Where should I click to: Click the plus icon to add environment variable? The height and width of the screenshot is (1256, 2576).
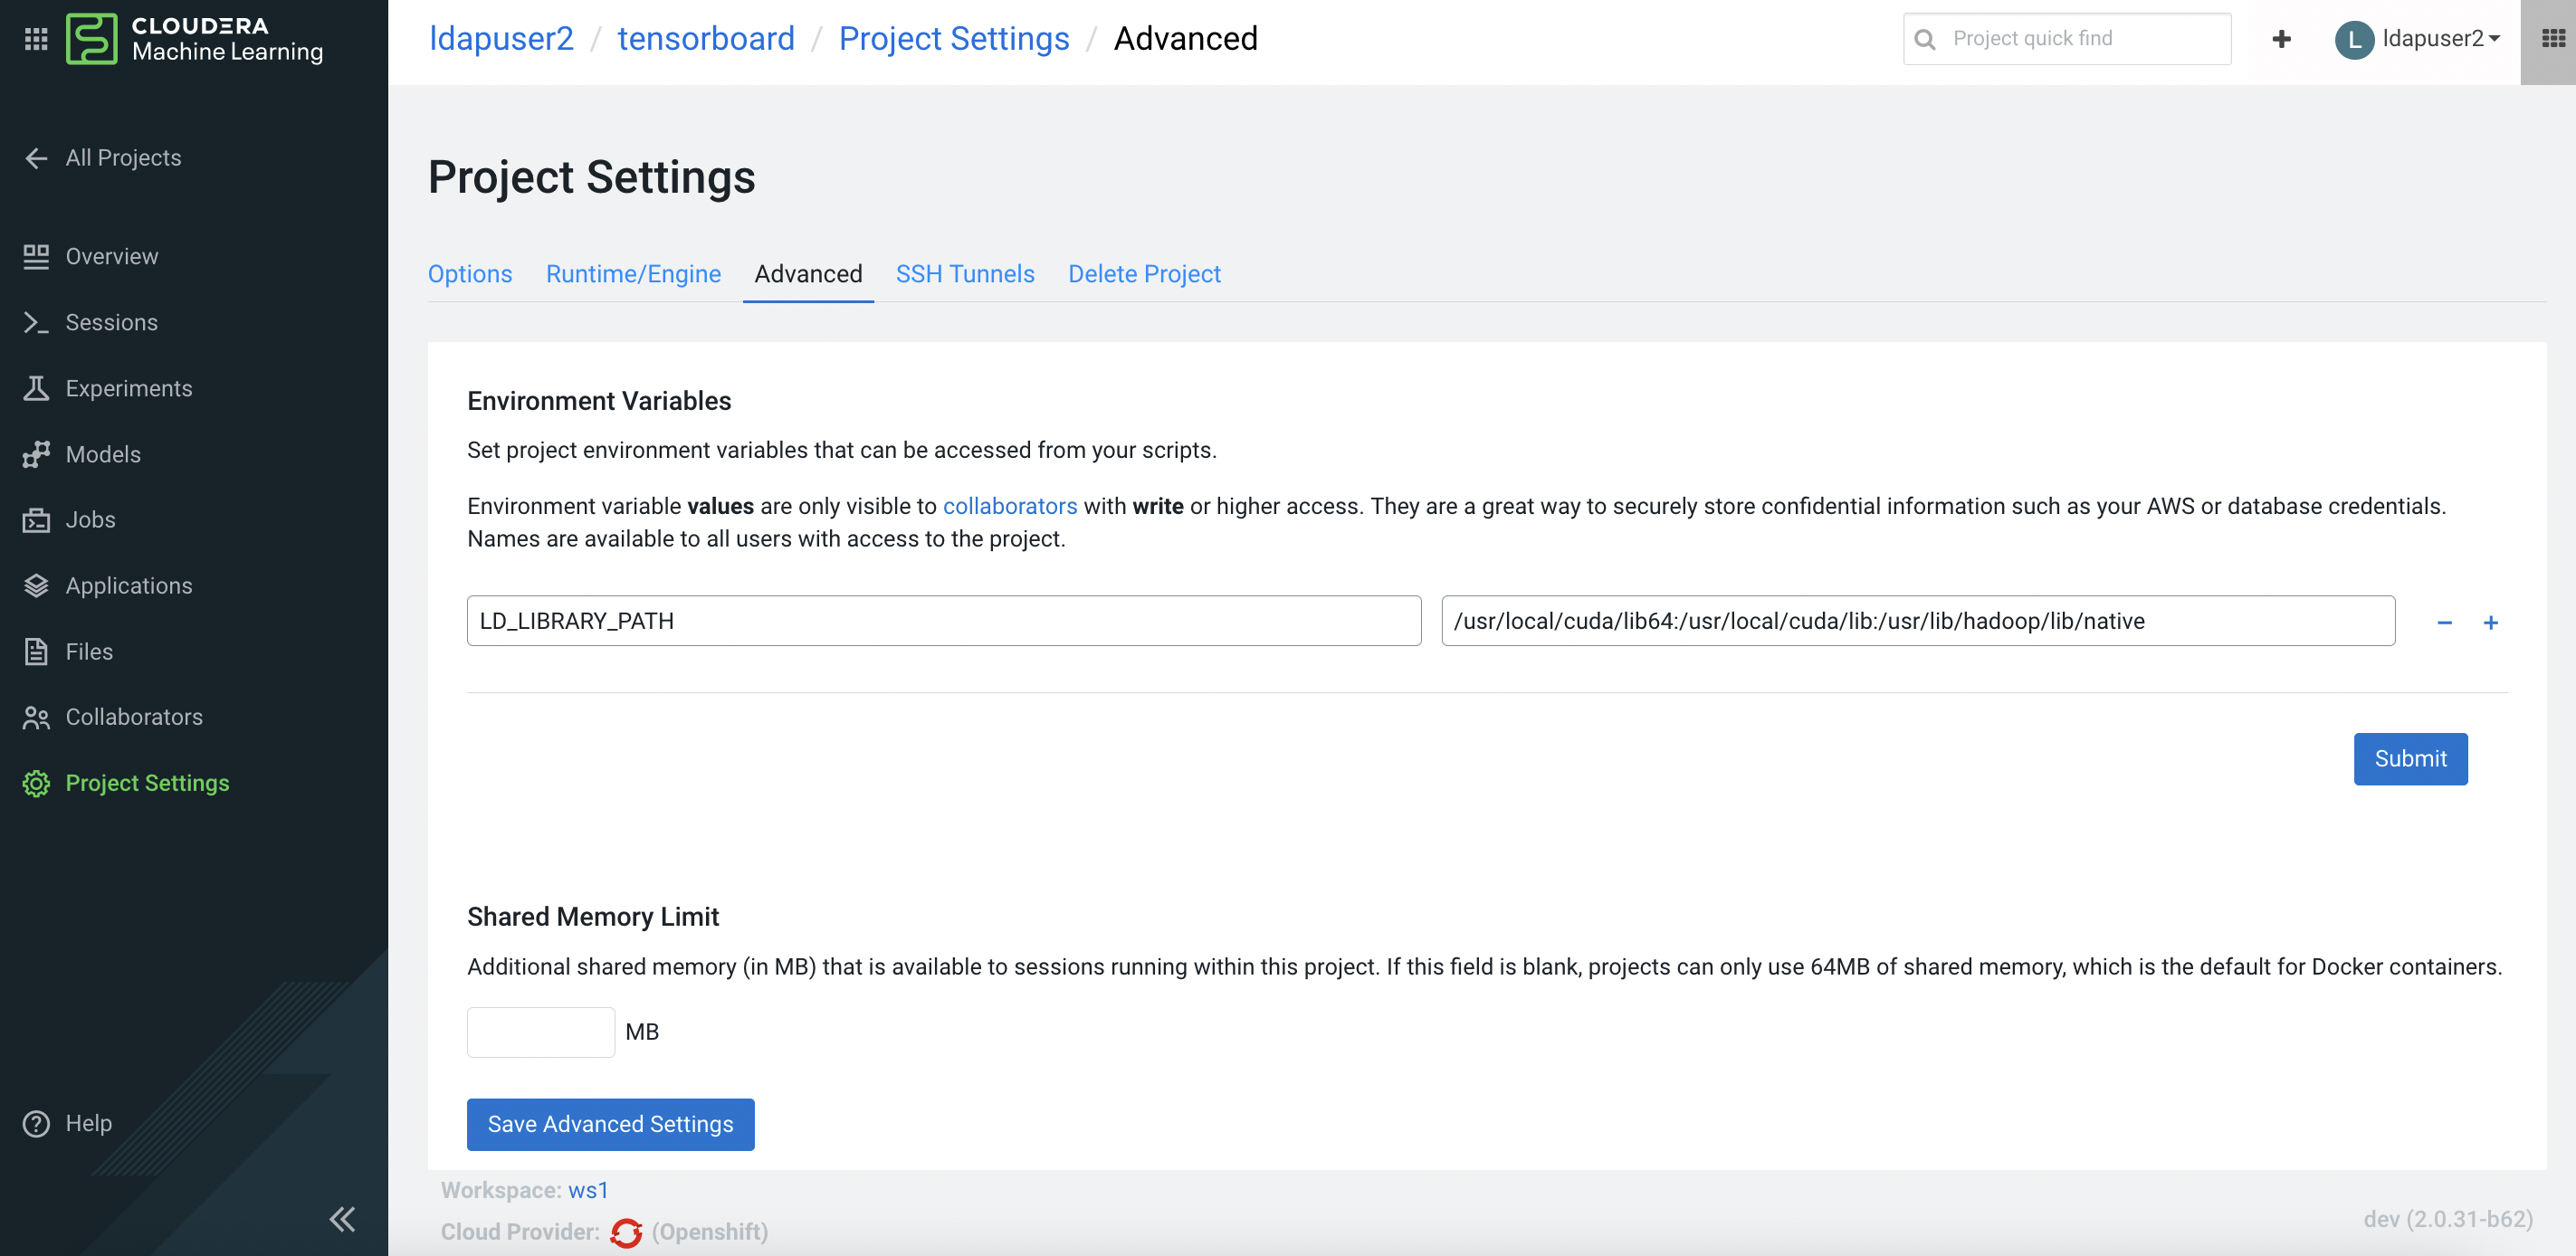[x=2490, y=622]
